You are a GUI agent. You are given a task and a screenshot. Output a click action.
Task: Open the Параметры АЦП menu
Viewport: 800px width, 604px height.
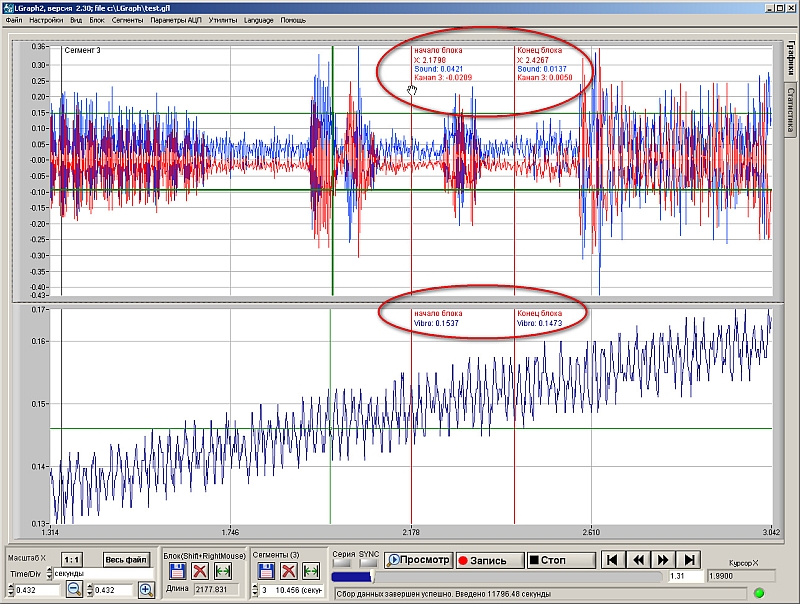pyautogui.click(x=176, y=20)
